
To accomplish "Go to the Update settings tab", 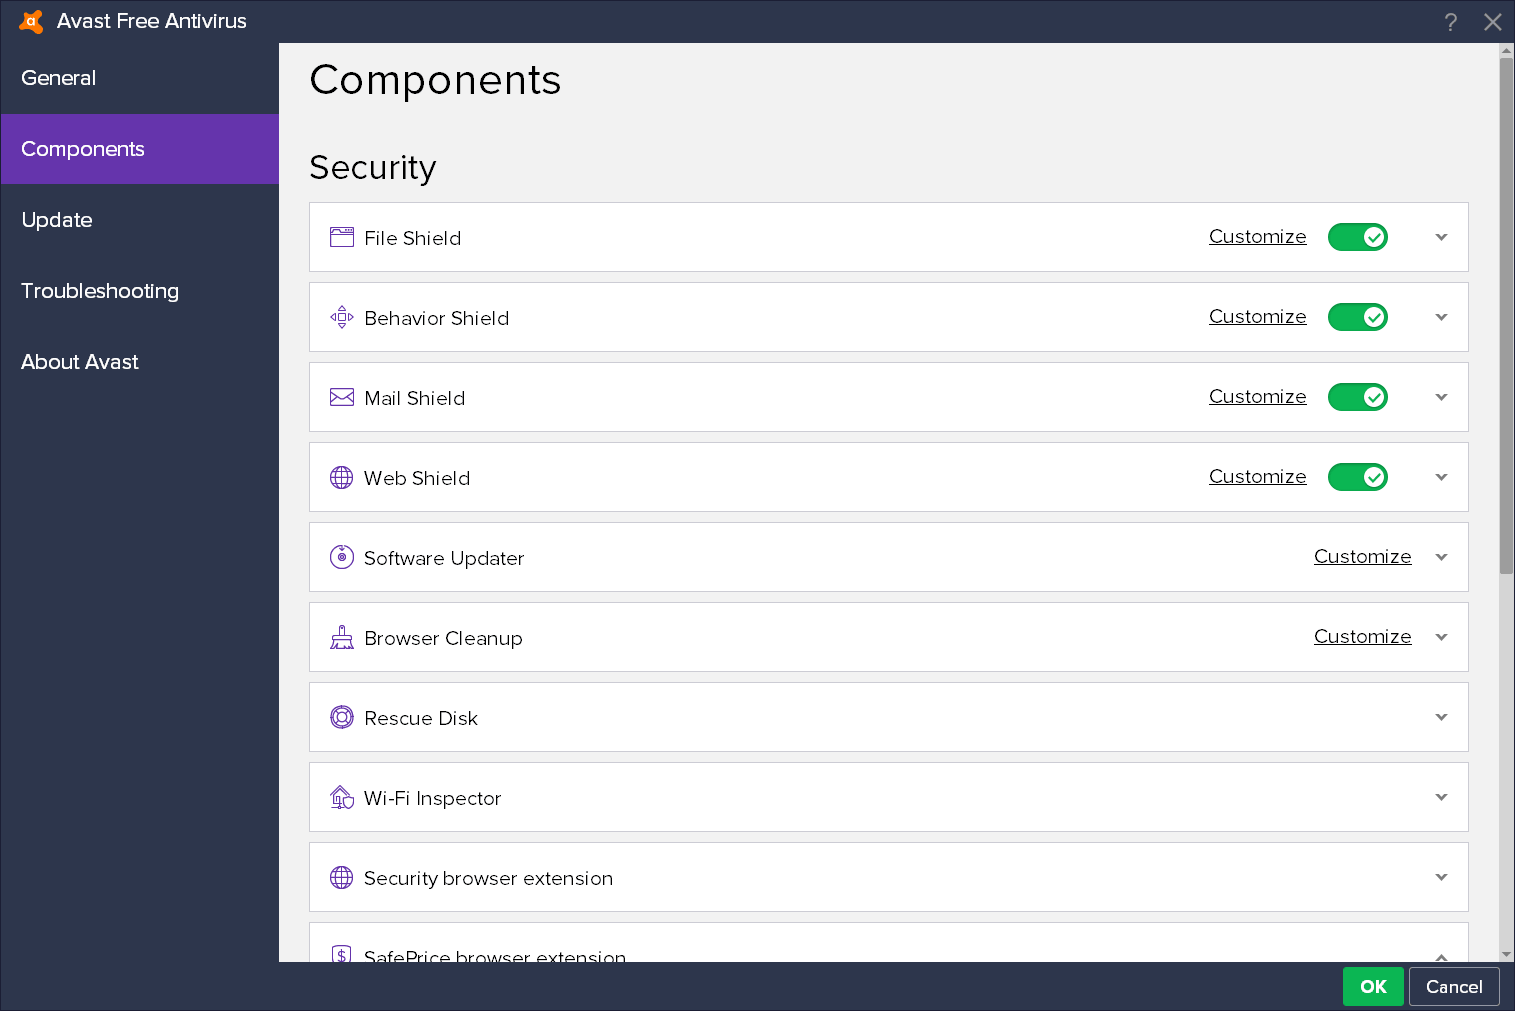I will (140, 220).
